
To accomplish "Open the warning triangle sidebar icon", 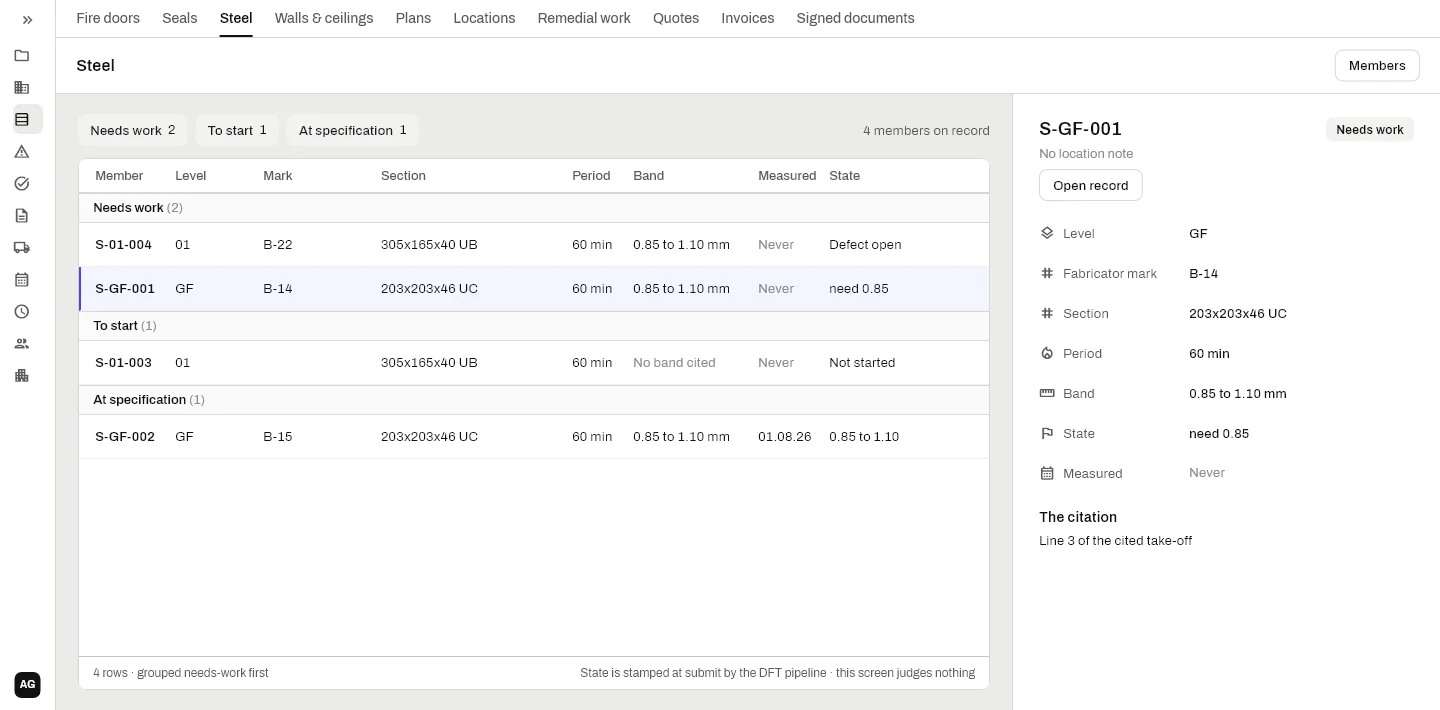I will point(22,152).
